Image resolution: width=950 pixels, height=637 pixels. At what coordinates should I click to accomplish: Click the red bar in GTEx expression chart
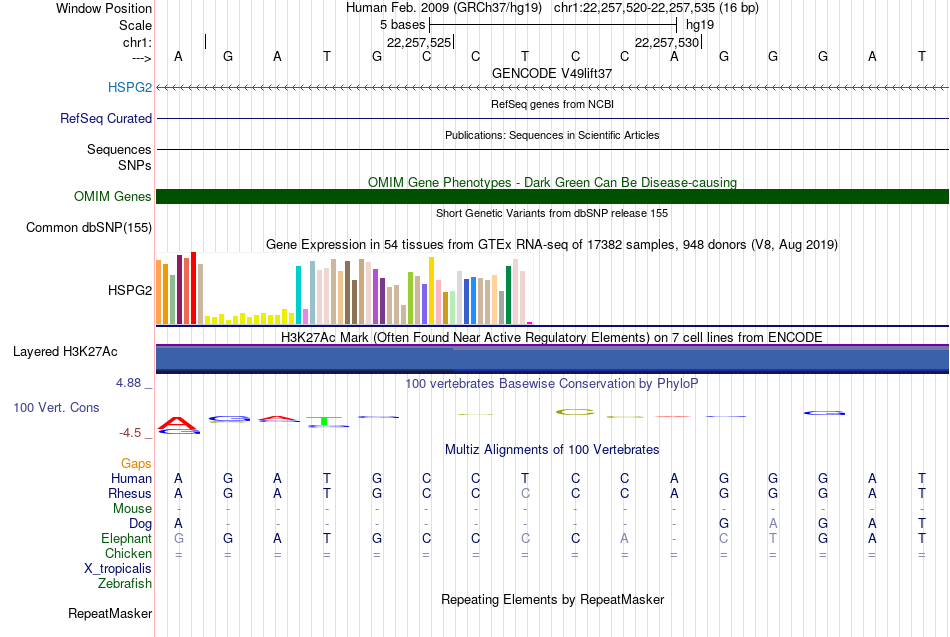point(193,288)
